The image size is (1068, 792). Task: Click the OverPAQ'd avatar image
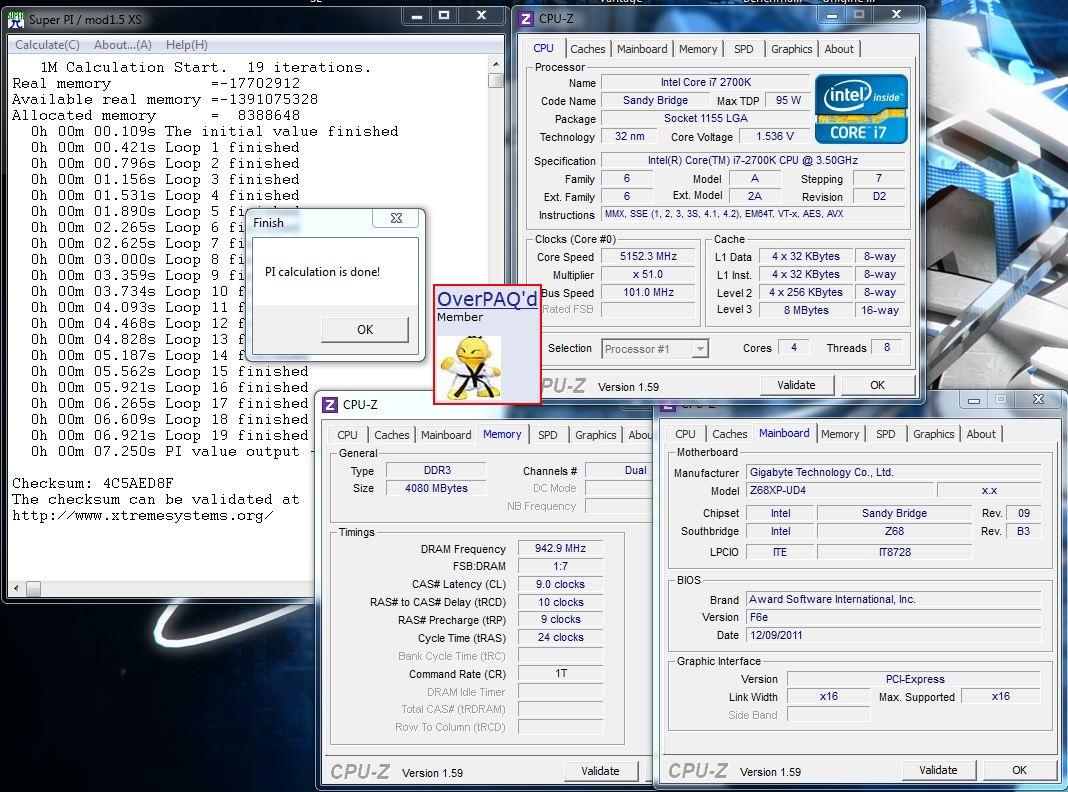click(470, 366)
